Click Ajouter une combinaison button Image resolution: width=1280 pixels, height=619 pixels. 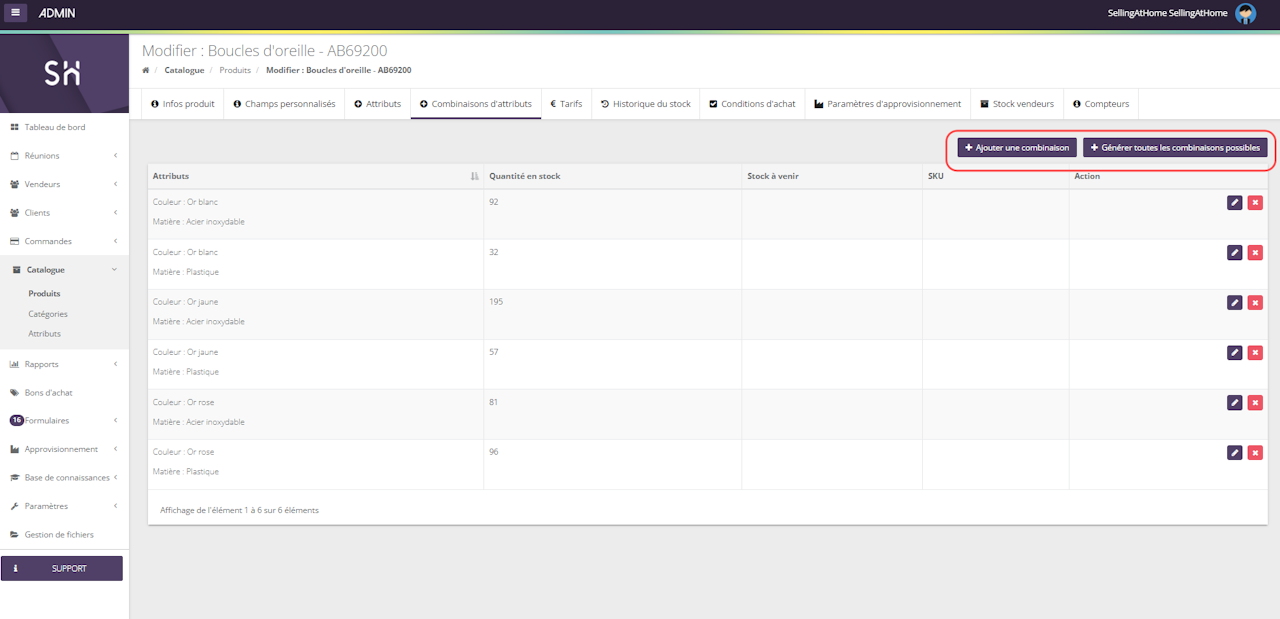[1016, 148]
